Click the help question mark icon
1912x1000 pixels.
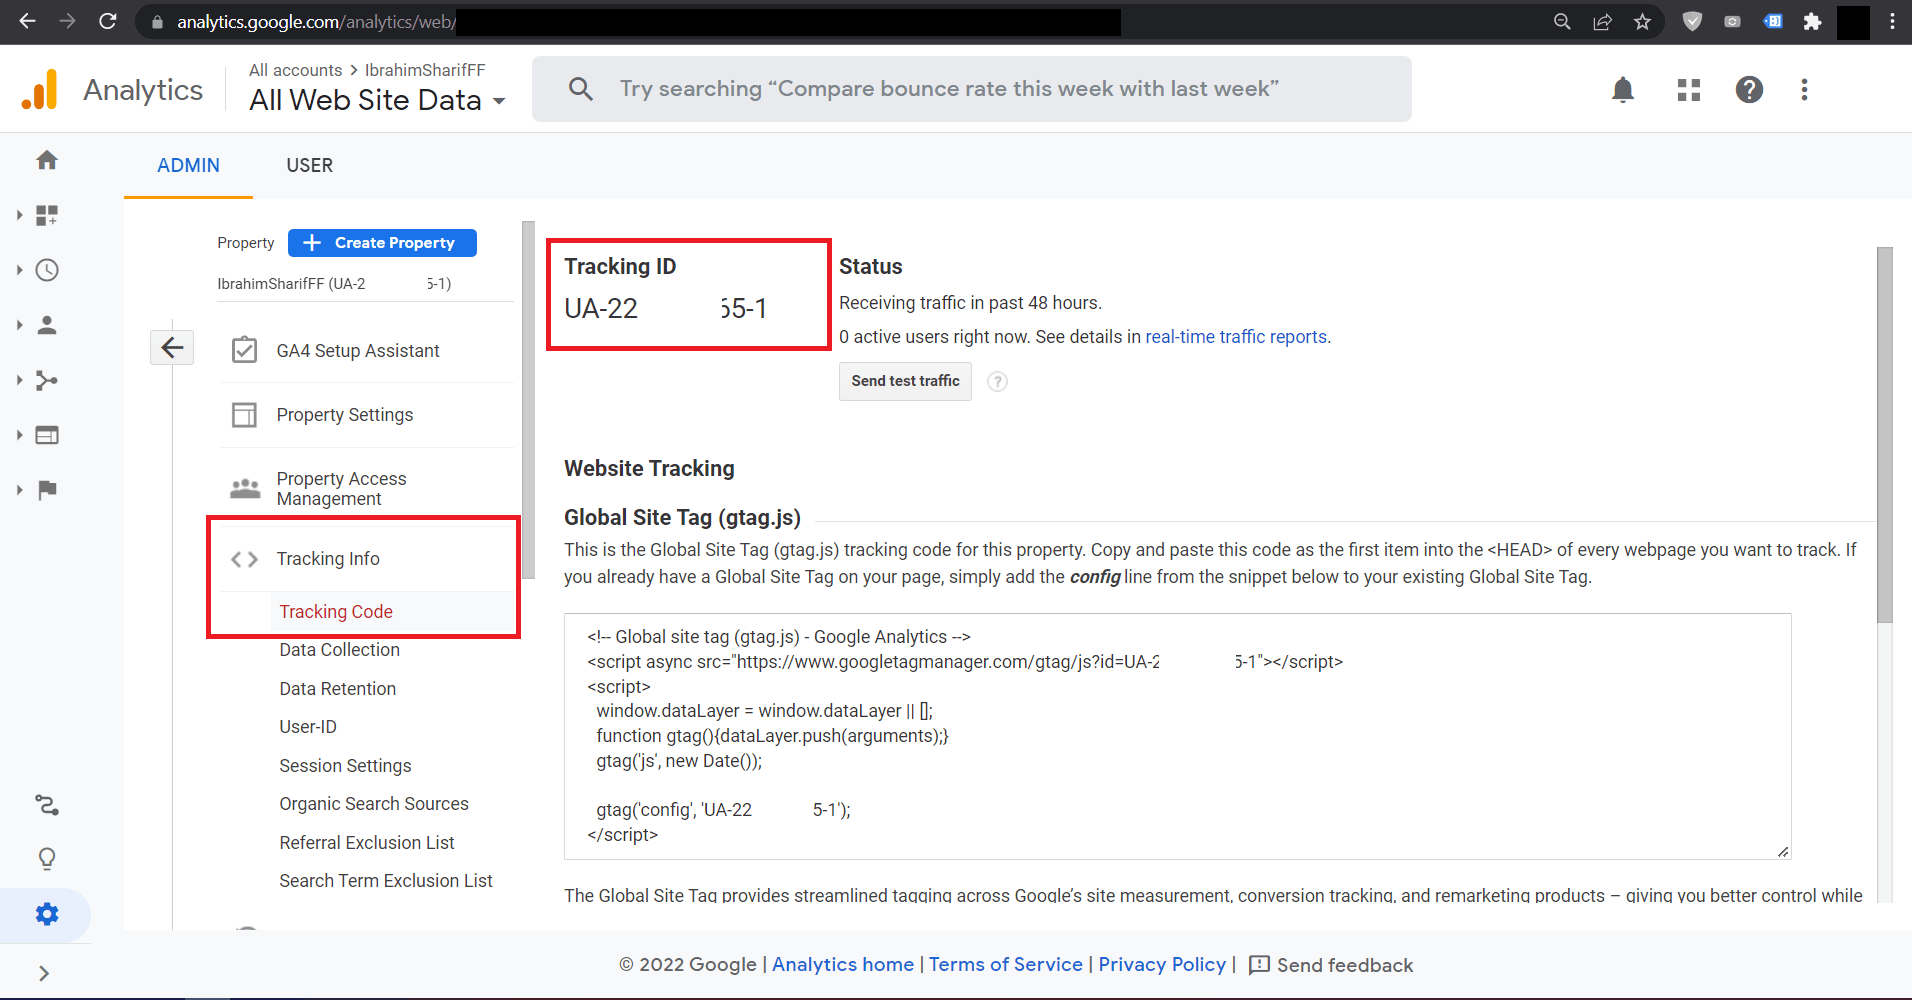pos(1748,90)
